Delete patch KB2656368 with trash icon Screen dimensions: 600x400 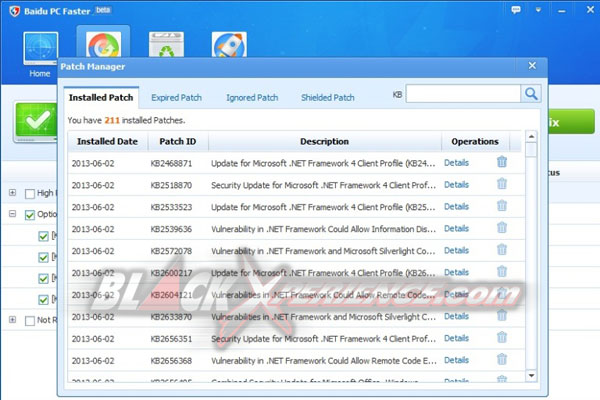tap(502, 359)
